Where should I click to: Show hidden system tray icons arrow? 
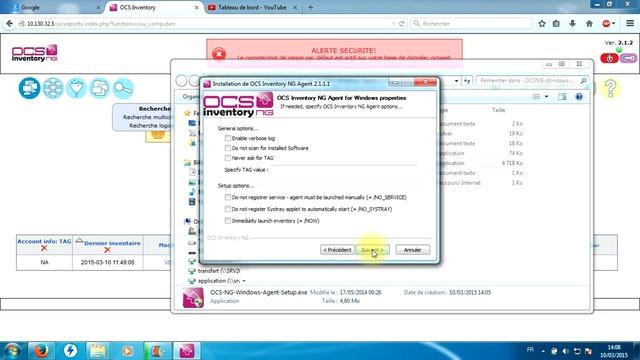(543, 351)
